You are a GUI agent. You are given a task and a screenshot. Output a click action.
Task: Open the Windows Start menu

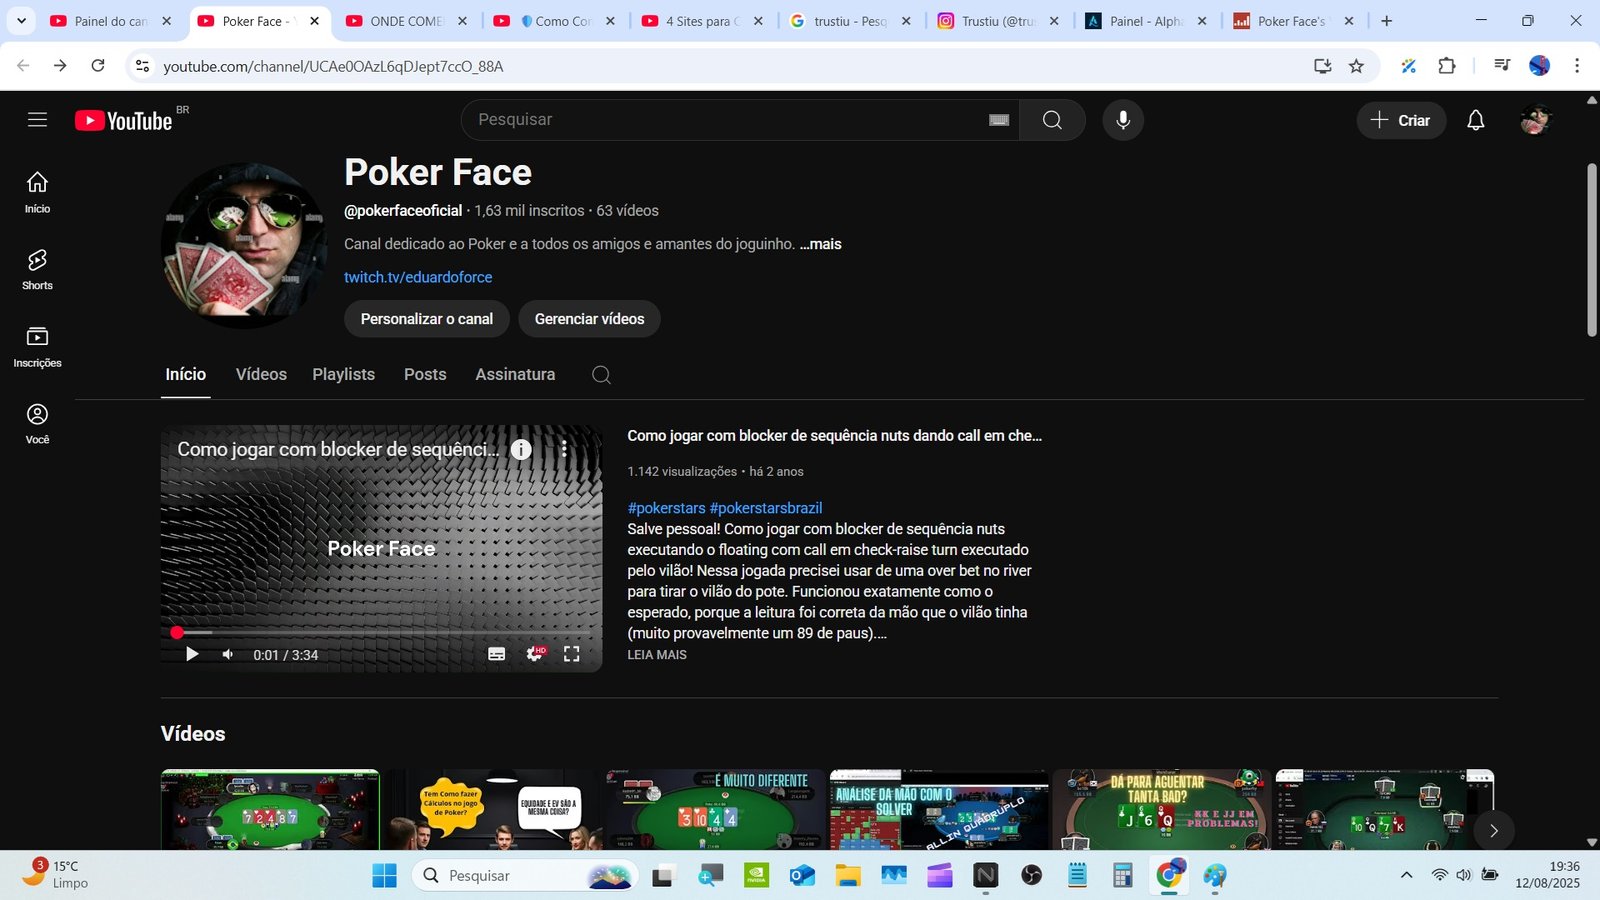[x=384, y=876]
